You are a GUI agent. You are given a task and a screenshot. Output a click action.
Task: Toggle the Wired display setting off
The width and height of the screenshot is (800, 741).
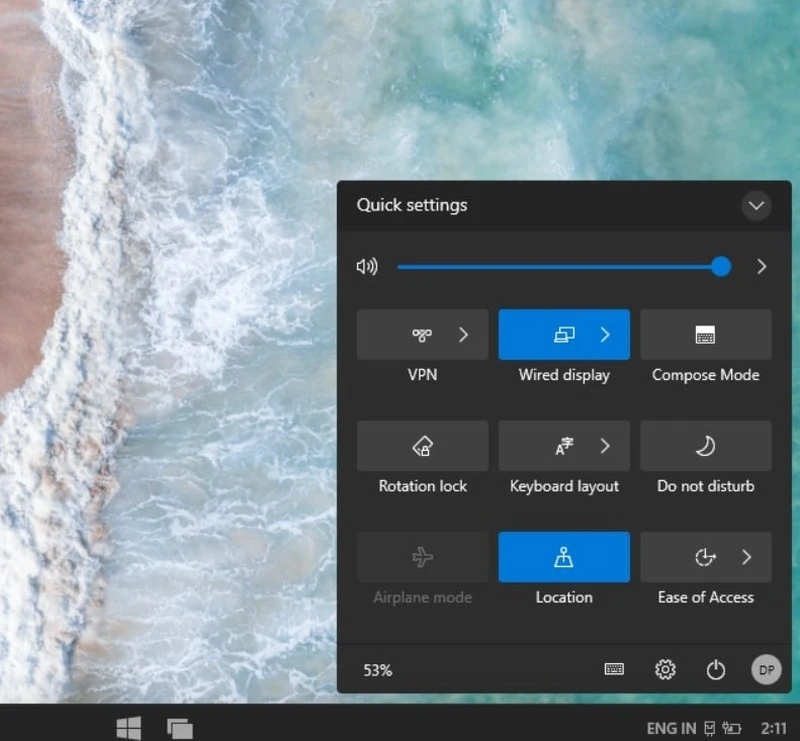pyautogui.click(x=555, y=334)
